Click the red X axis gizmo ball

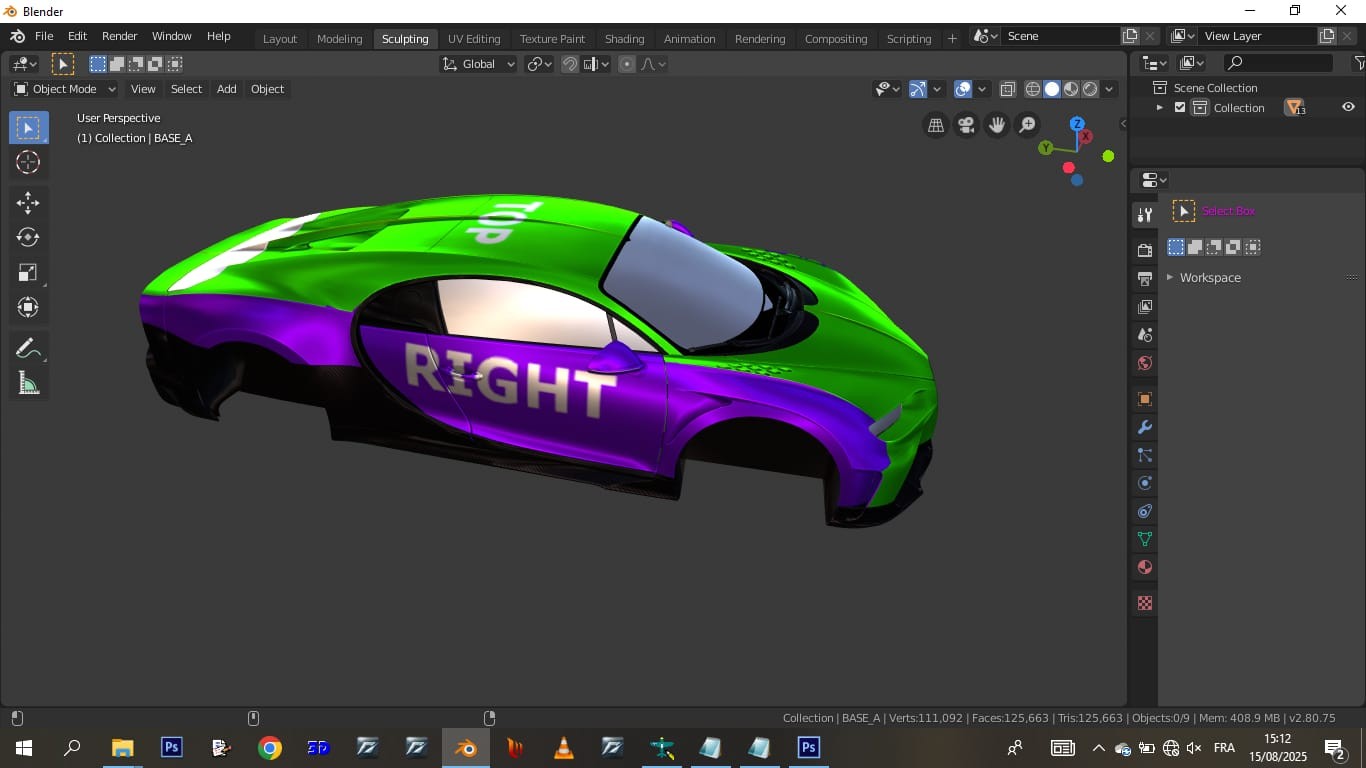pos(1086,136)
